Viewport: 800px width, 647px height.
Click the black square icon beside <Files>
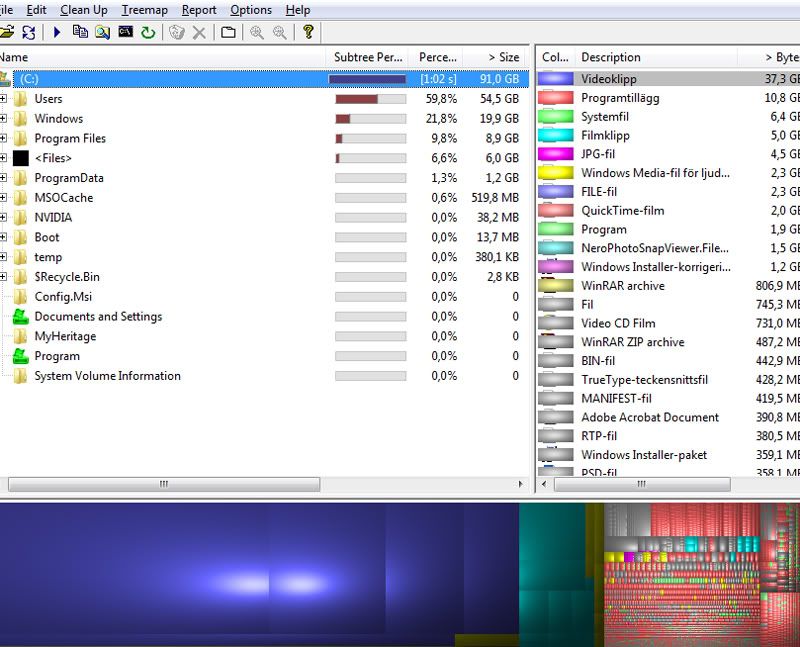click(x=20, y=158)
